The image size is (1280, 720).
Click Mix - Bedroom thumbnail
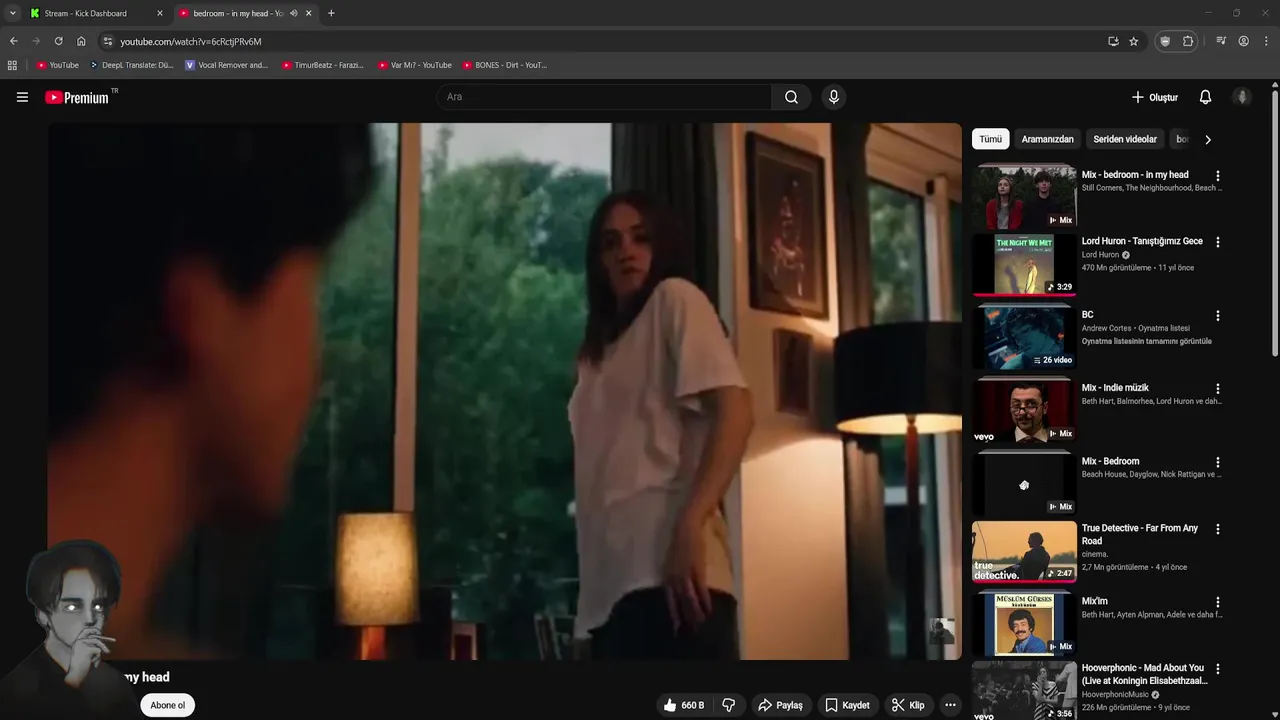(x=1024, y=484)
